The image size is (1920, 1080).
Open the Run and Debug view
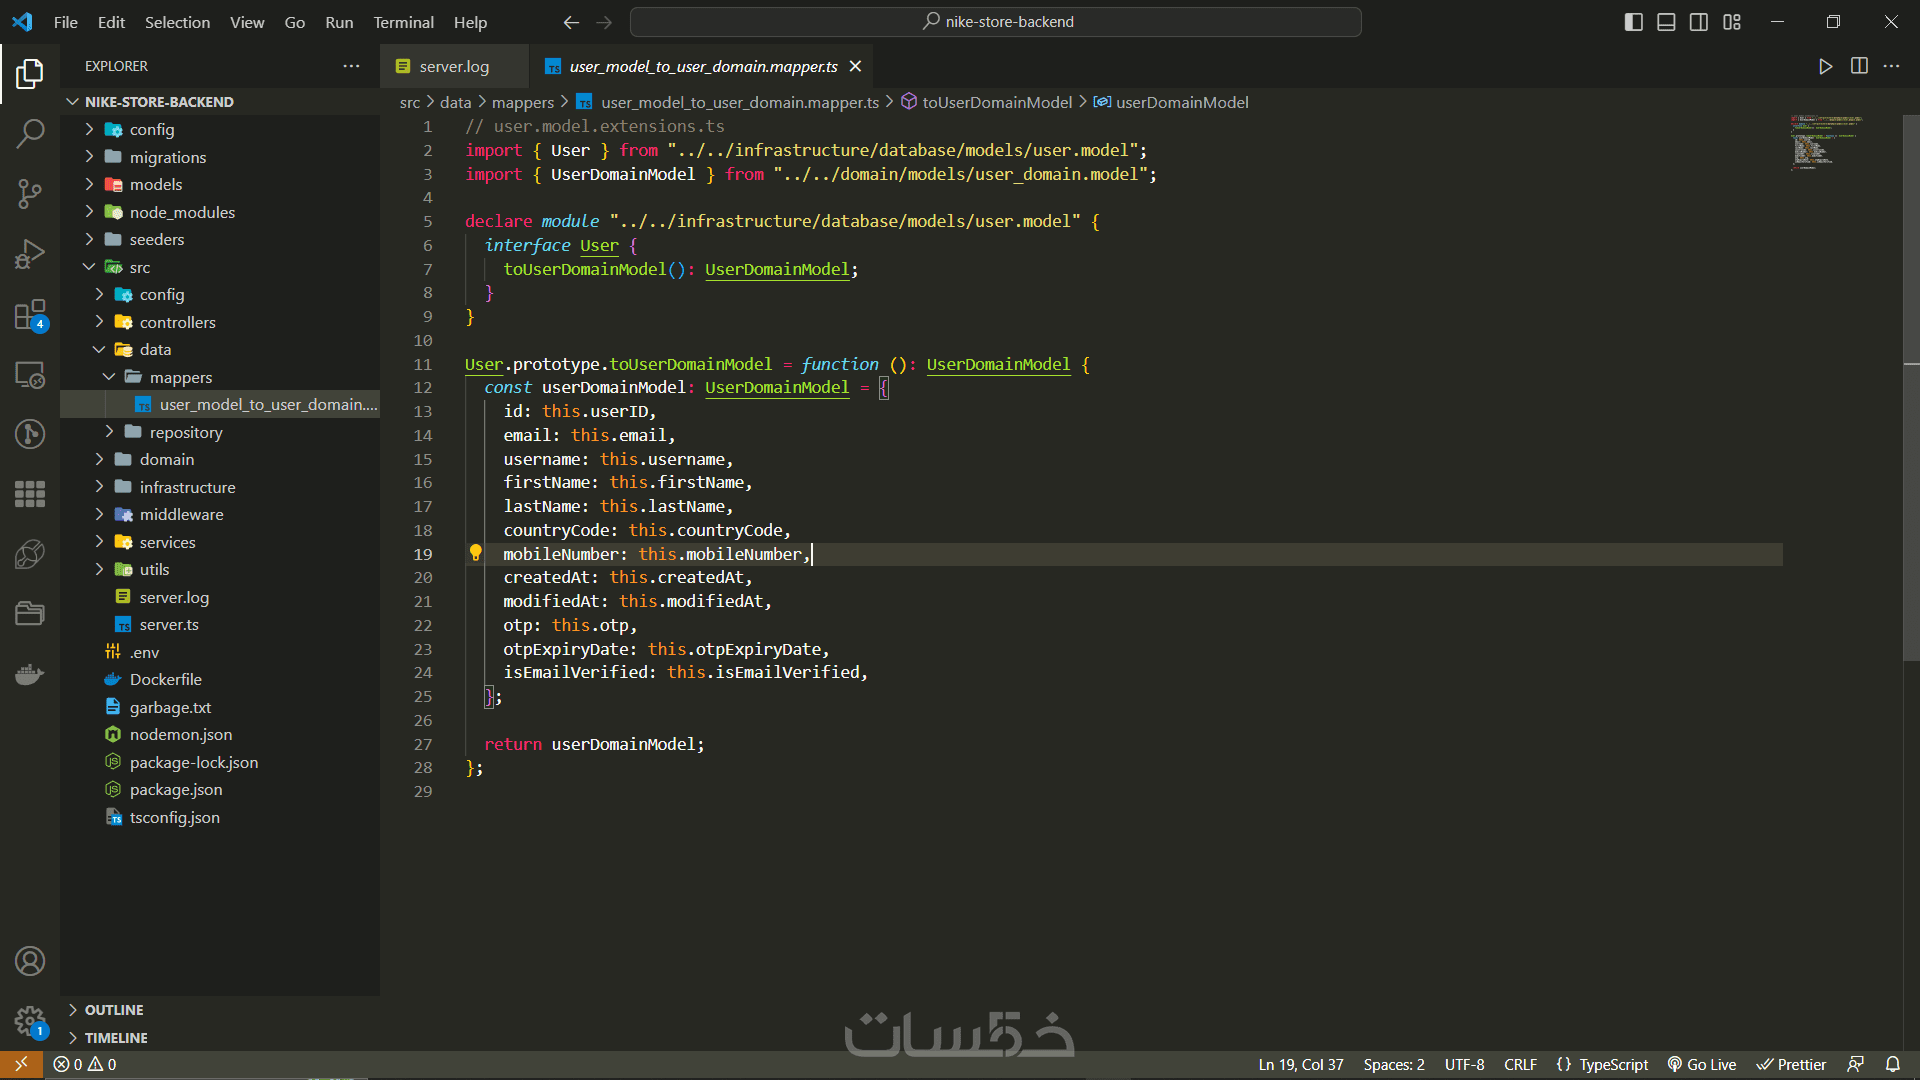click(x=30, y=254)
